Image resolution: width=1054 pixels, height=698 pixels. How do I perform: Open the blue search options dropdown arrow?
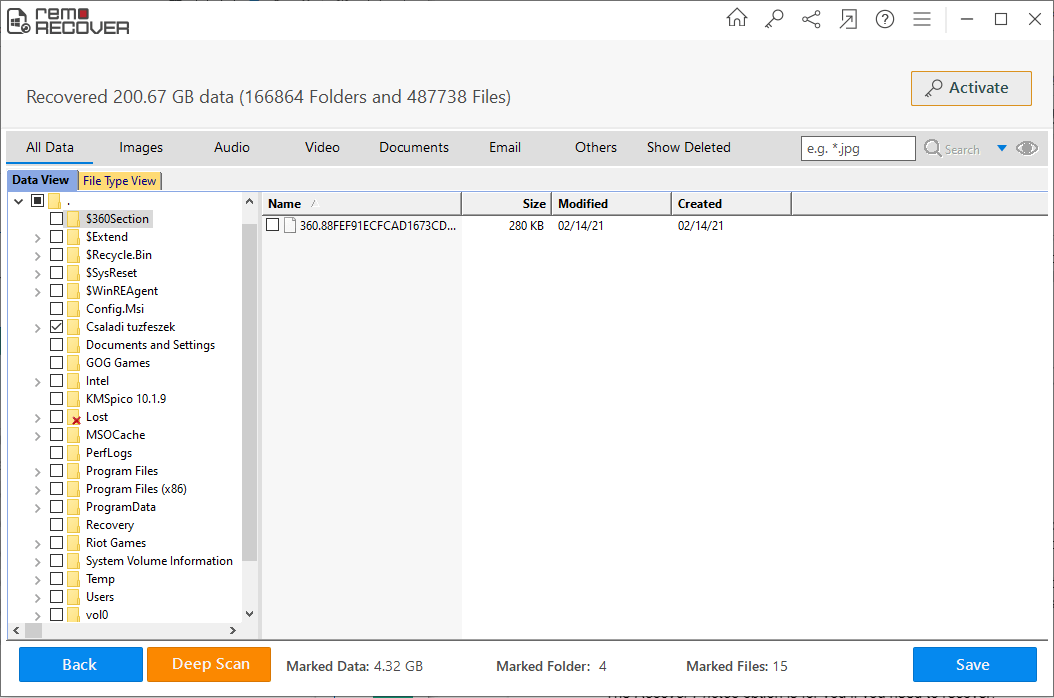pyautogui.click(x=1002, y=148)
